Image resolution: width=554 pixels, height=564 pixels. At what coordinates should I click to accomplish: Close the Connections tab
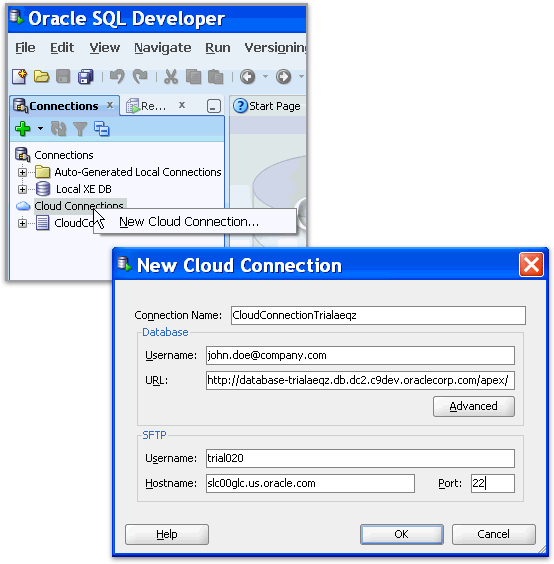point(110,105)
